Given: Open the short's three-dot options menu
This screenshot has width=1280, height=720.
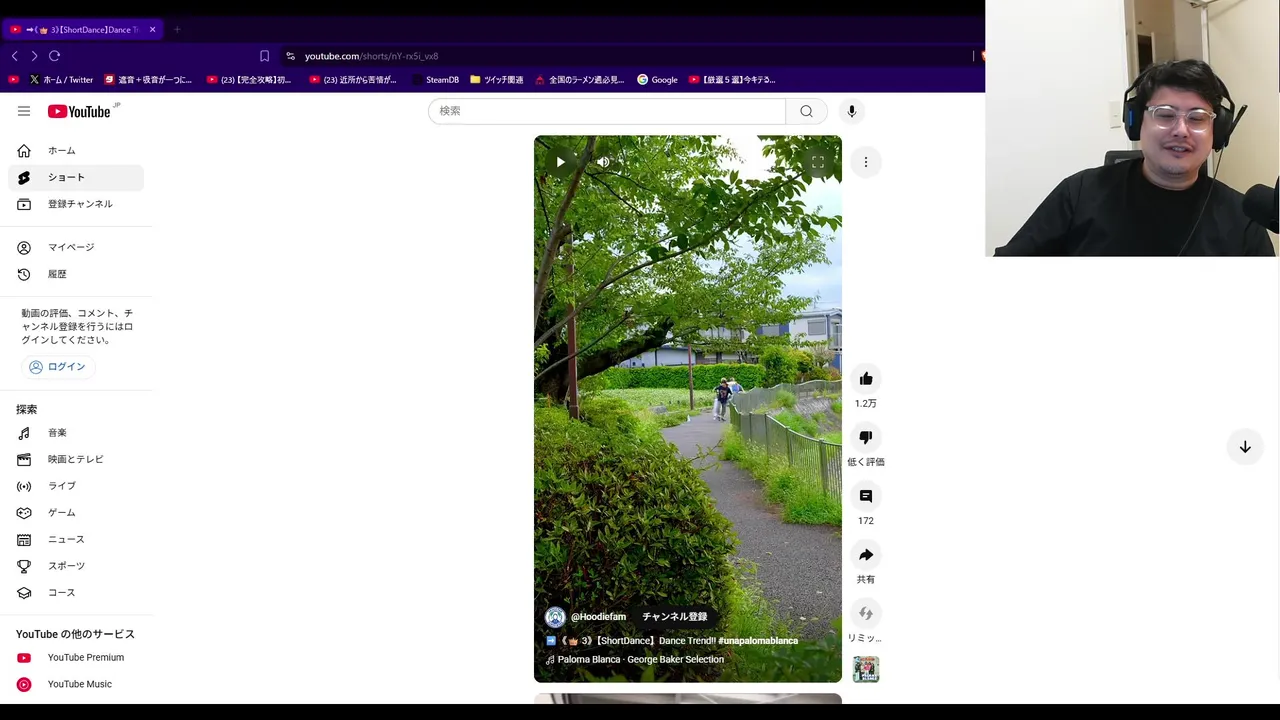Looking at the screenshot, I should coord(866,162).
